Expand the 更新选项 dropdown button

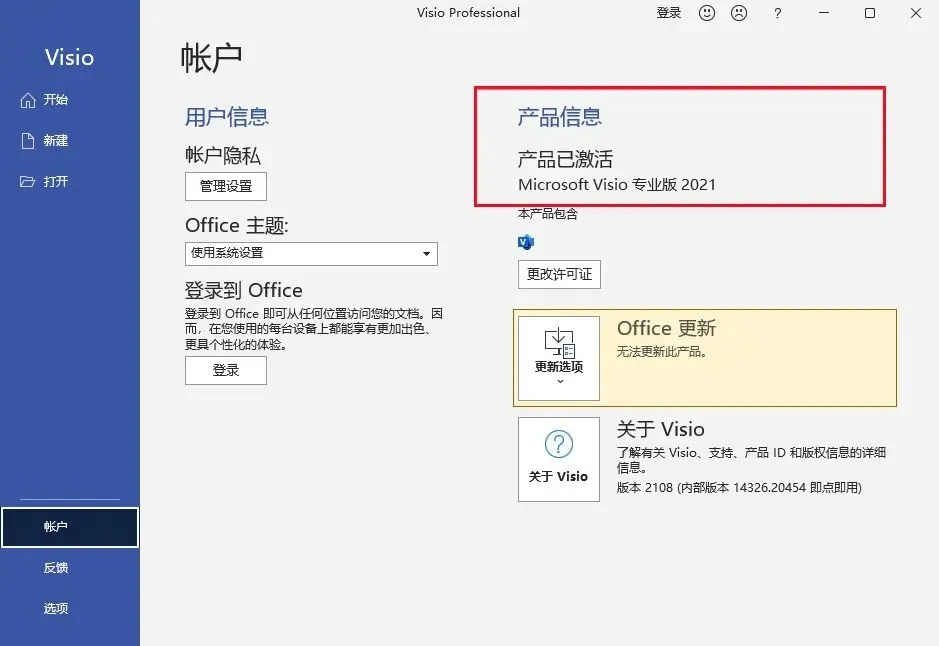pos(559,358)
